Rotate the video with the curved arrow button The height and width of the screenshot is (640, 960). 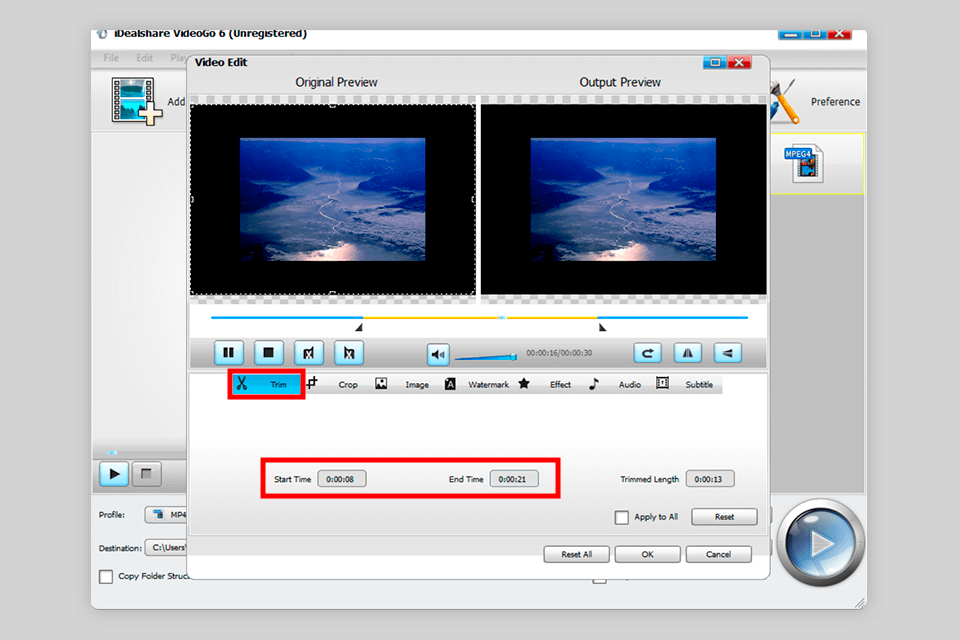point(647,353)
